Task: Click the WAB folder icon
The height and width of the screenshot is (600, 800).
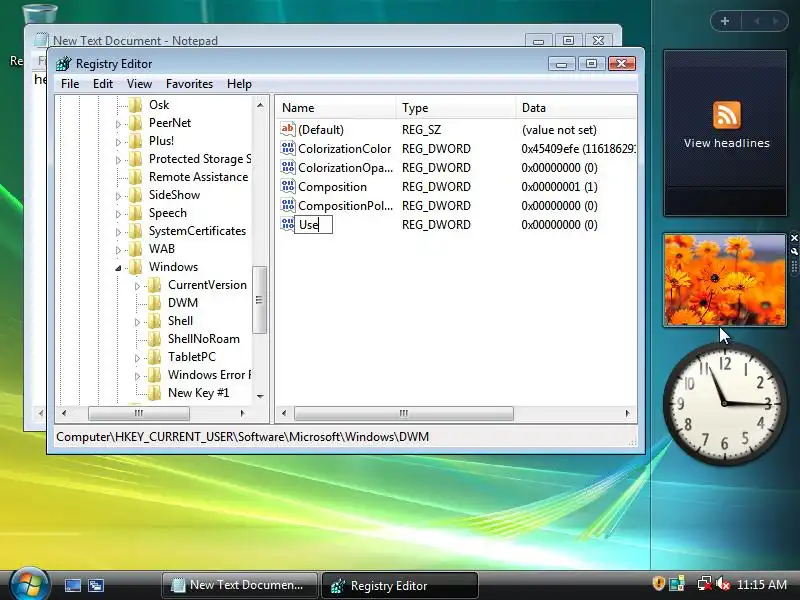Action: tap(136, 249)
